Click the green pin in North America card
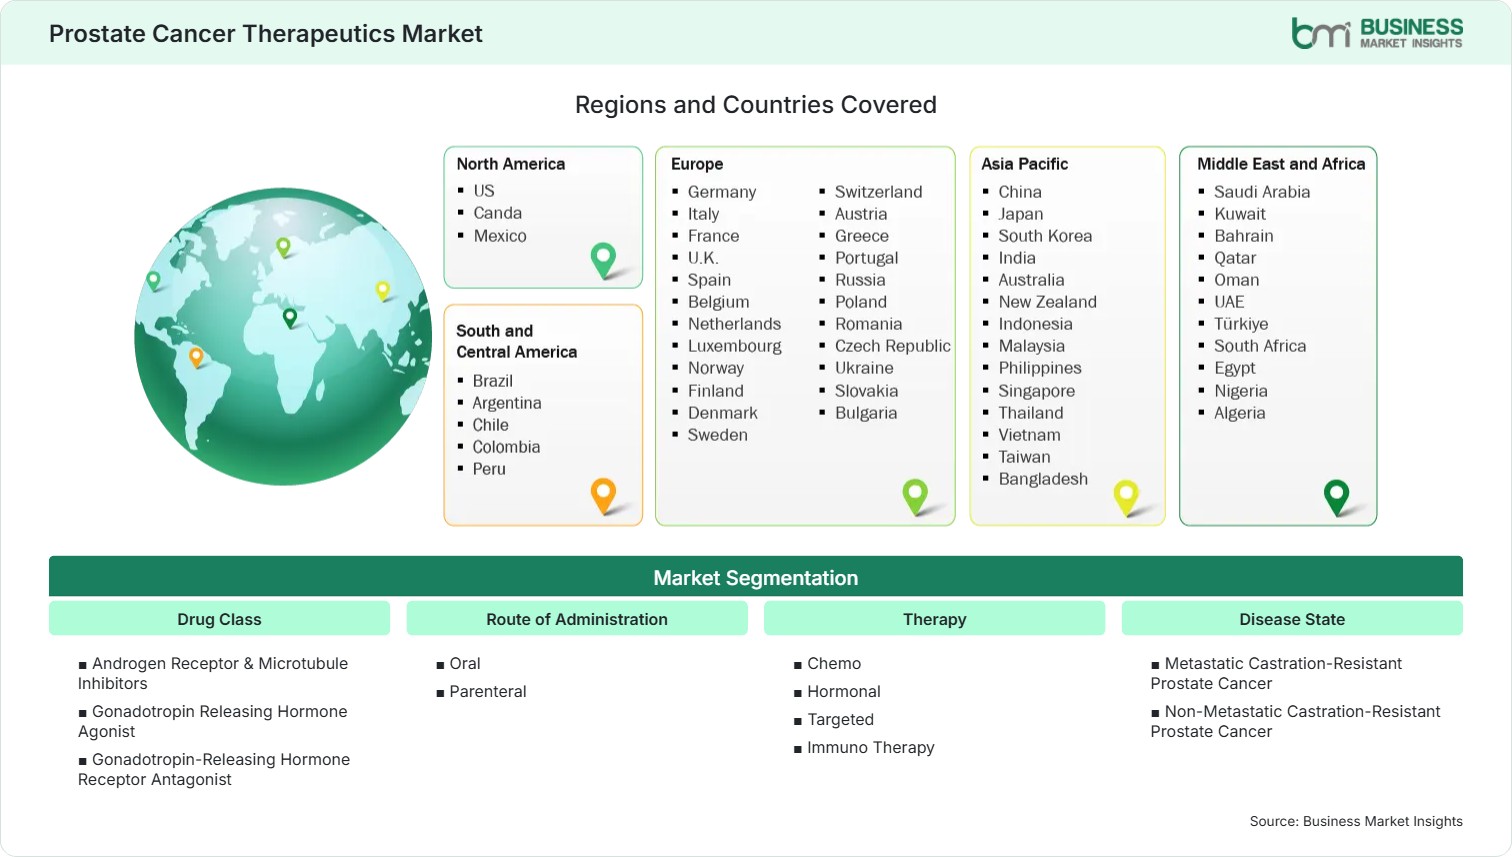Screen dimensions: 1512x857 [x=603, y=260]
